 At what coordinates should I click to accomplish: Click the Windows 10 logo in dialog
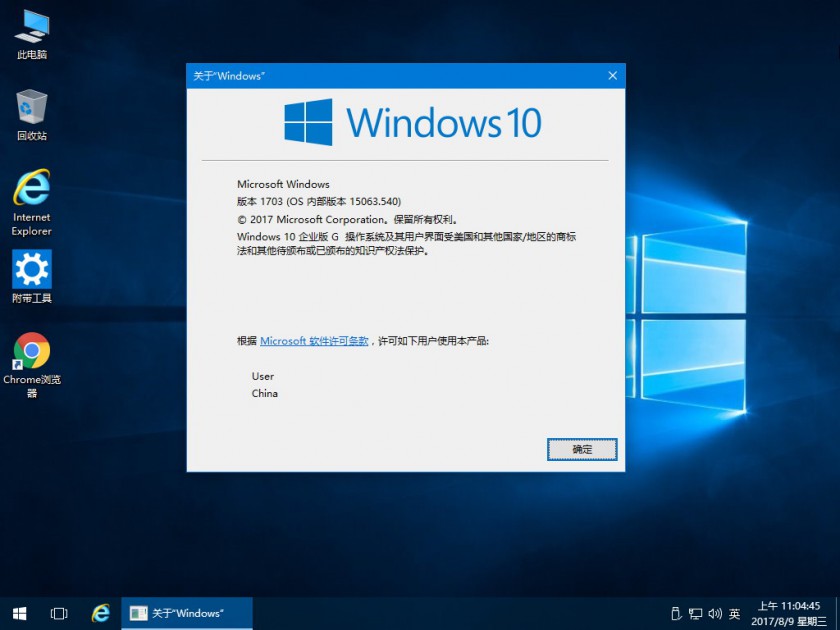[x=412, y=122]
